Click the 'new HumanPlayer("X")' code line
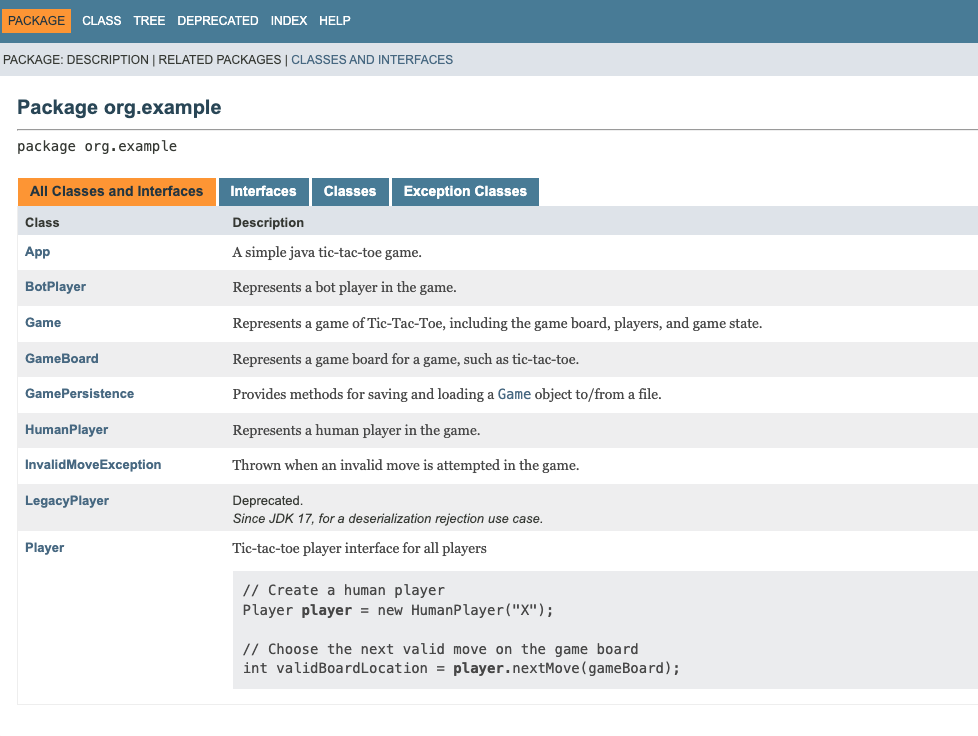This screenshot has height=736, width=978. tap(398, 610)
